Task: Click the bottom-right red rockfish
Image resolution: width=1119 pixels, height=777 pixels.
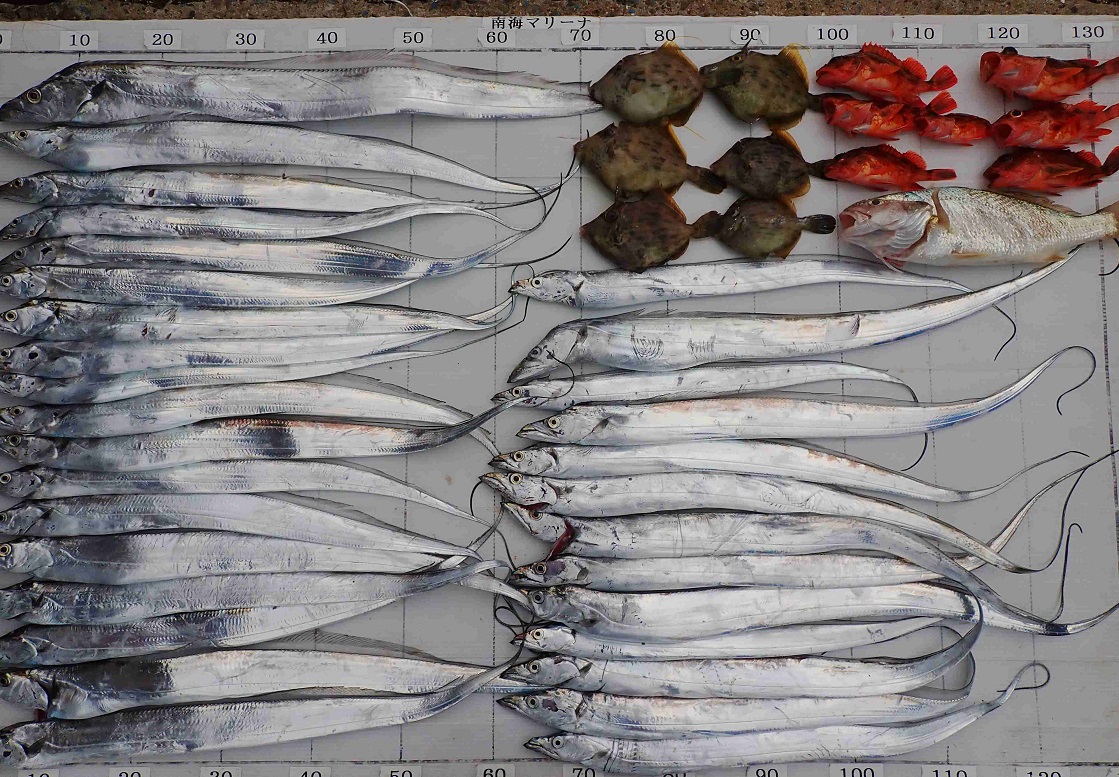Action: [x=1045, y=170]
